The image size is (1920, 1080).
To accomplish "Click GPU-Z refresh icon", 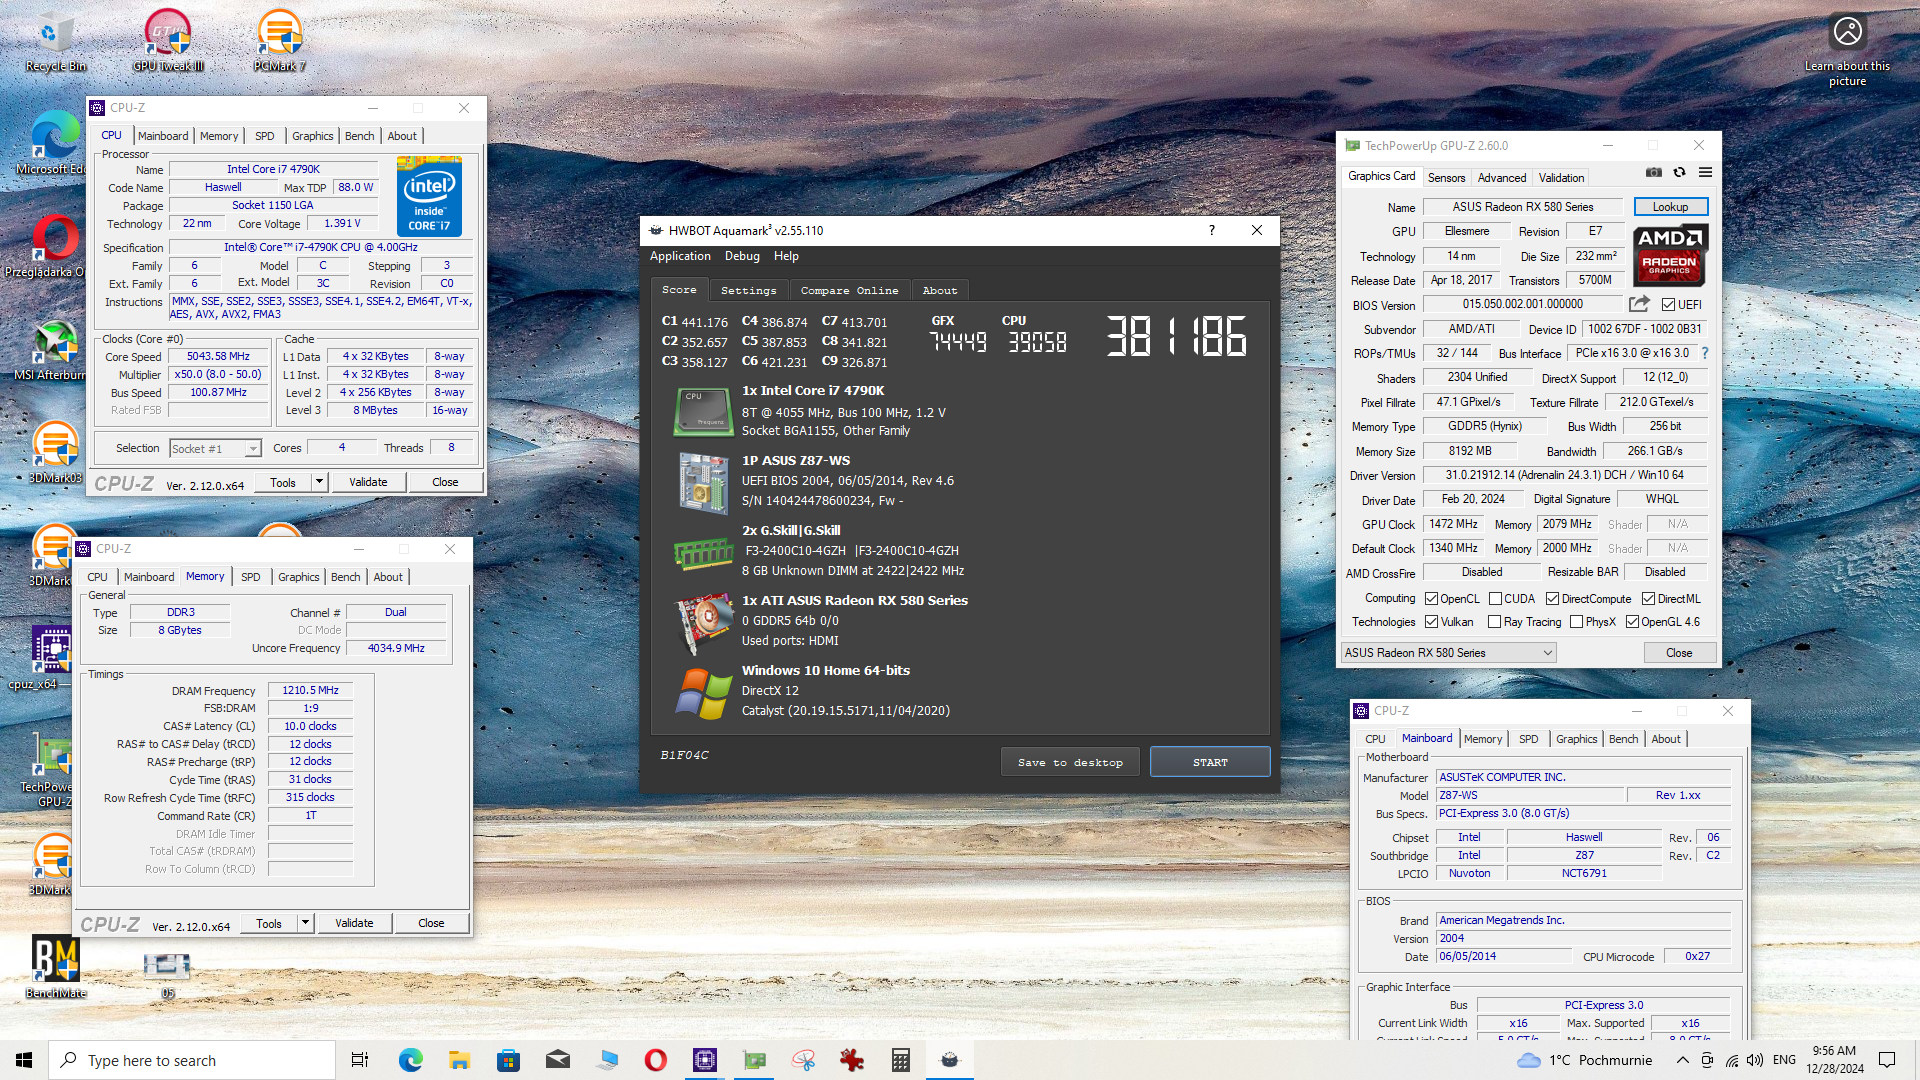I will (1680, 172).
